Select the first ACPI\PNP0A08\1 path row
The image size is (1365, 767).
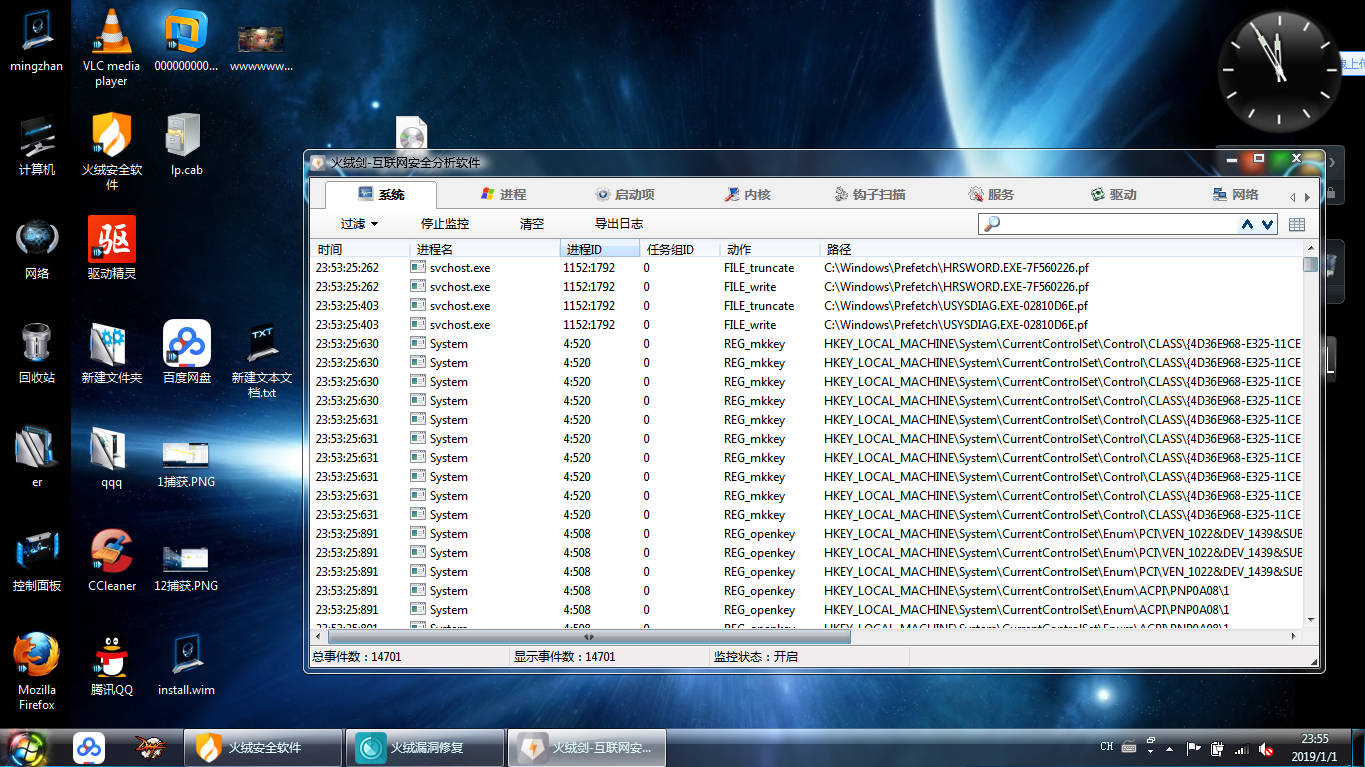coord(807,591)
